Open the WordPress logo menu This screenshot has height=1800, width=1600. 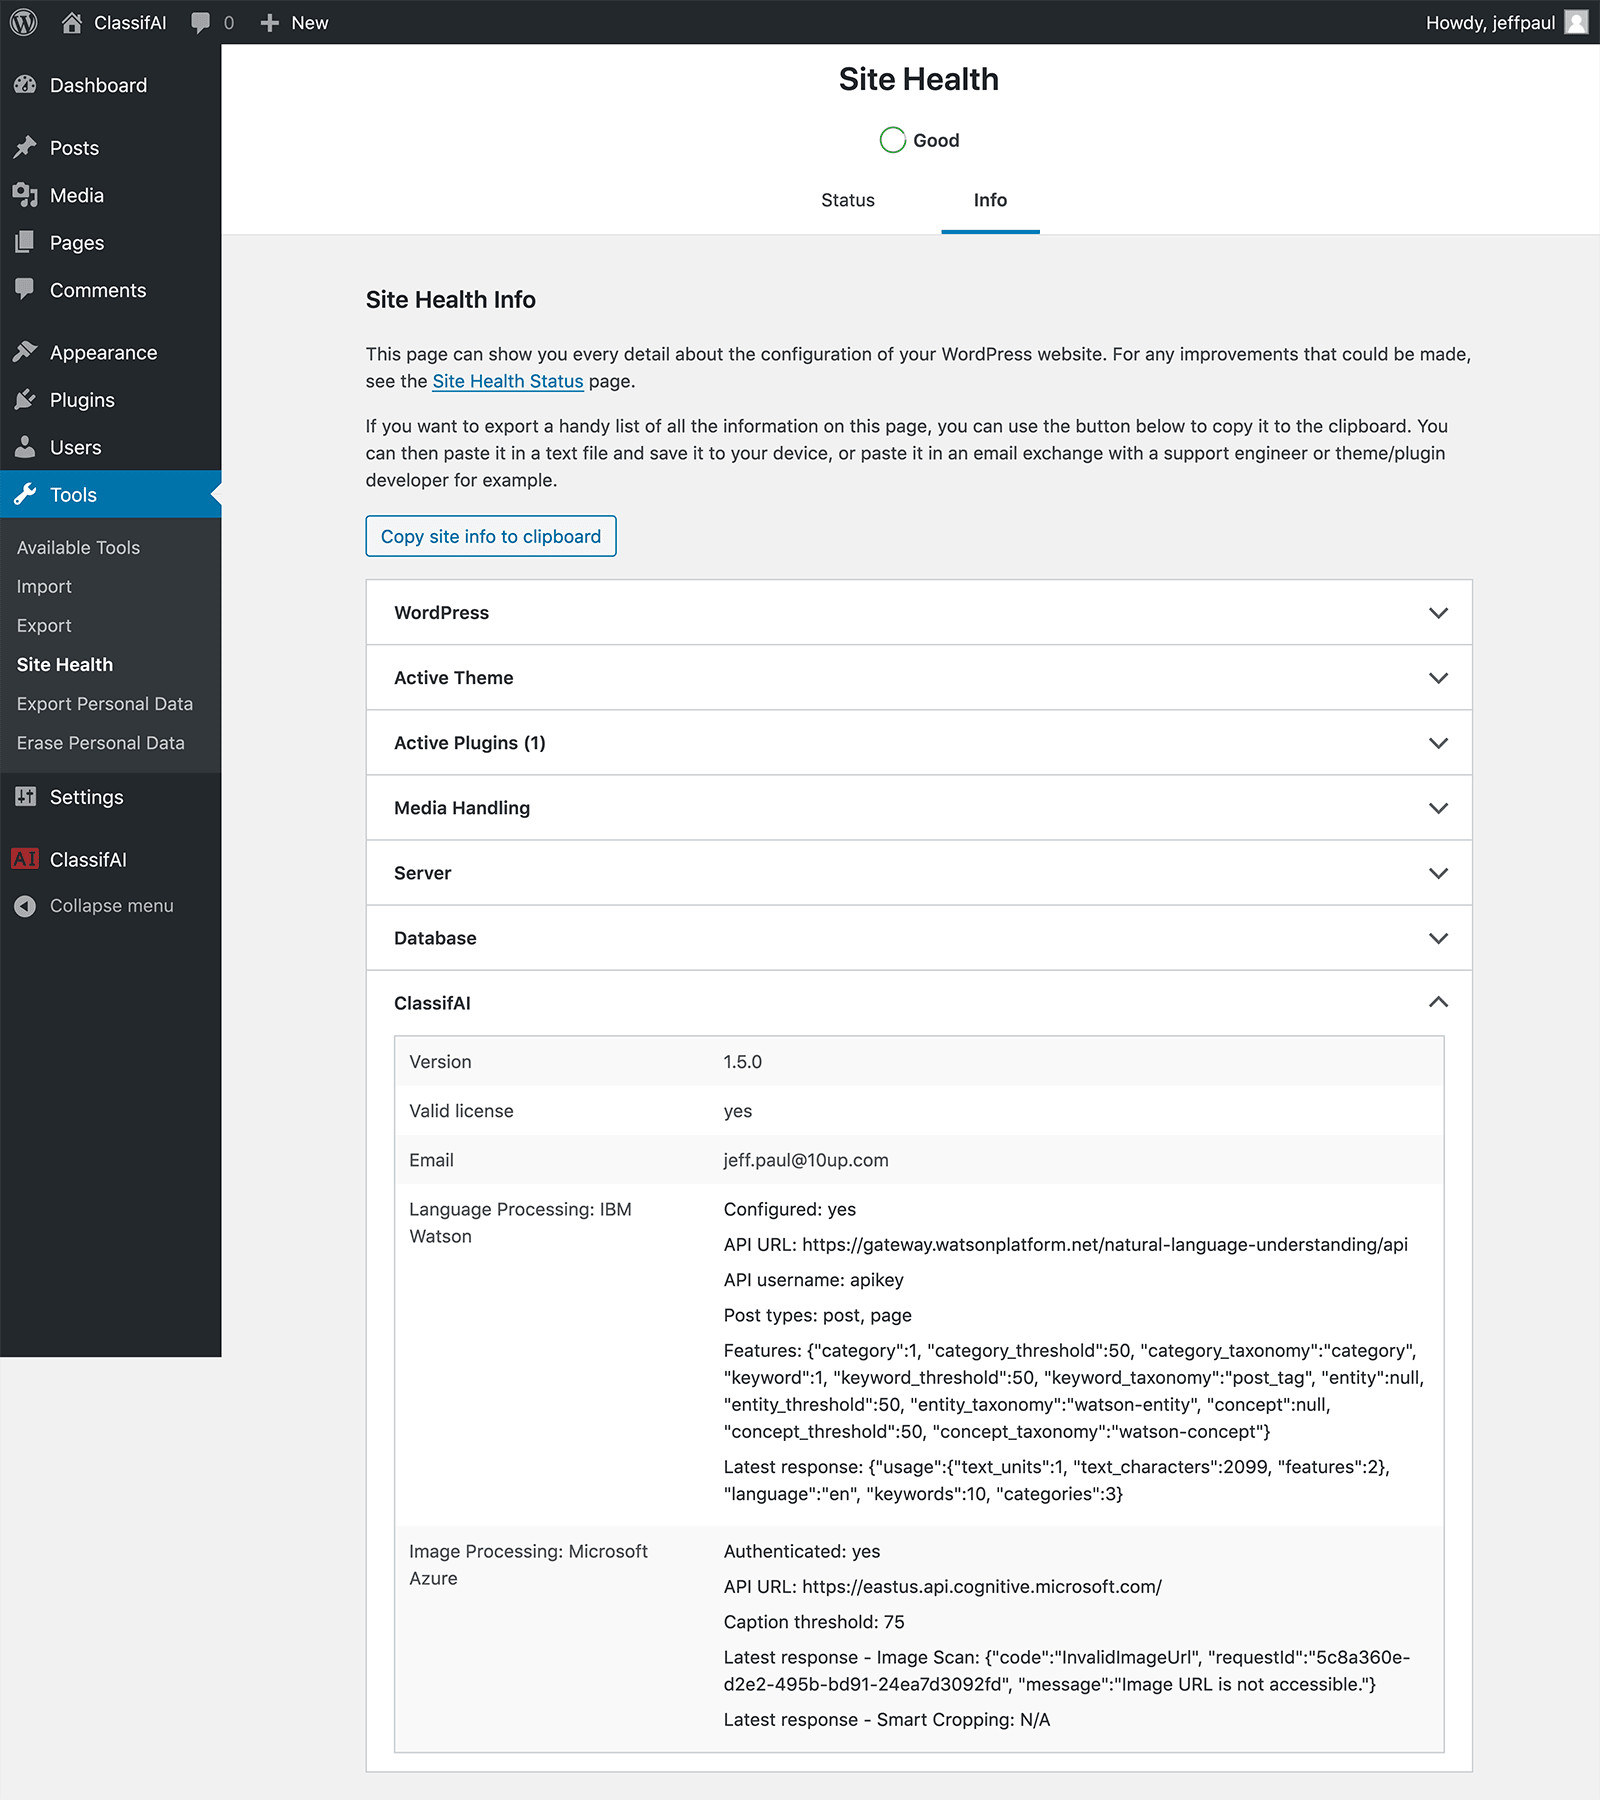(x=23, y=22)
